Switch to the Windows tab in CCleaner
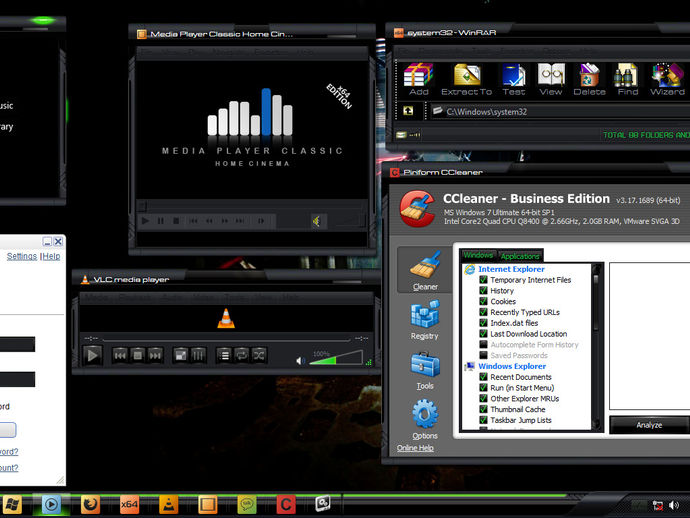This screenshot has width=690, height=518. (478, 255)
